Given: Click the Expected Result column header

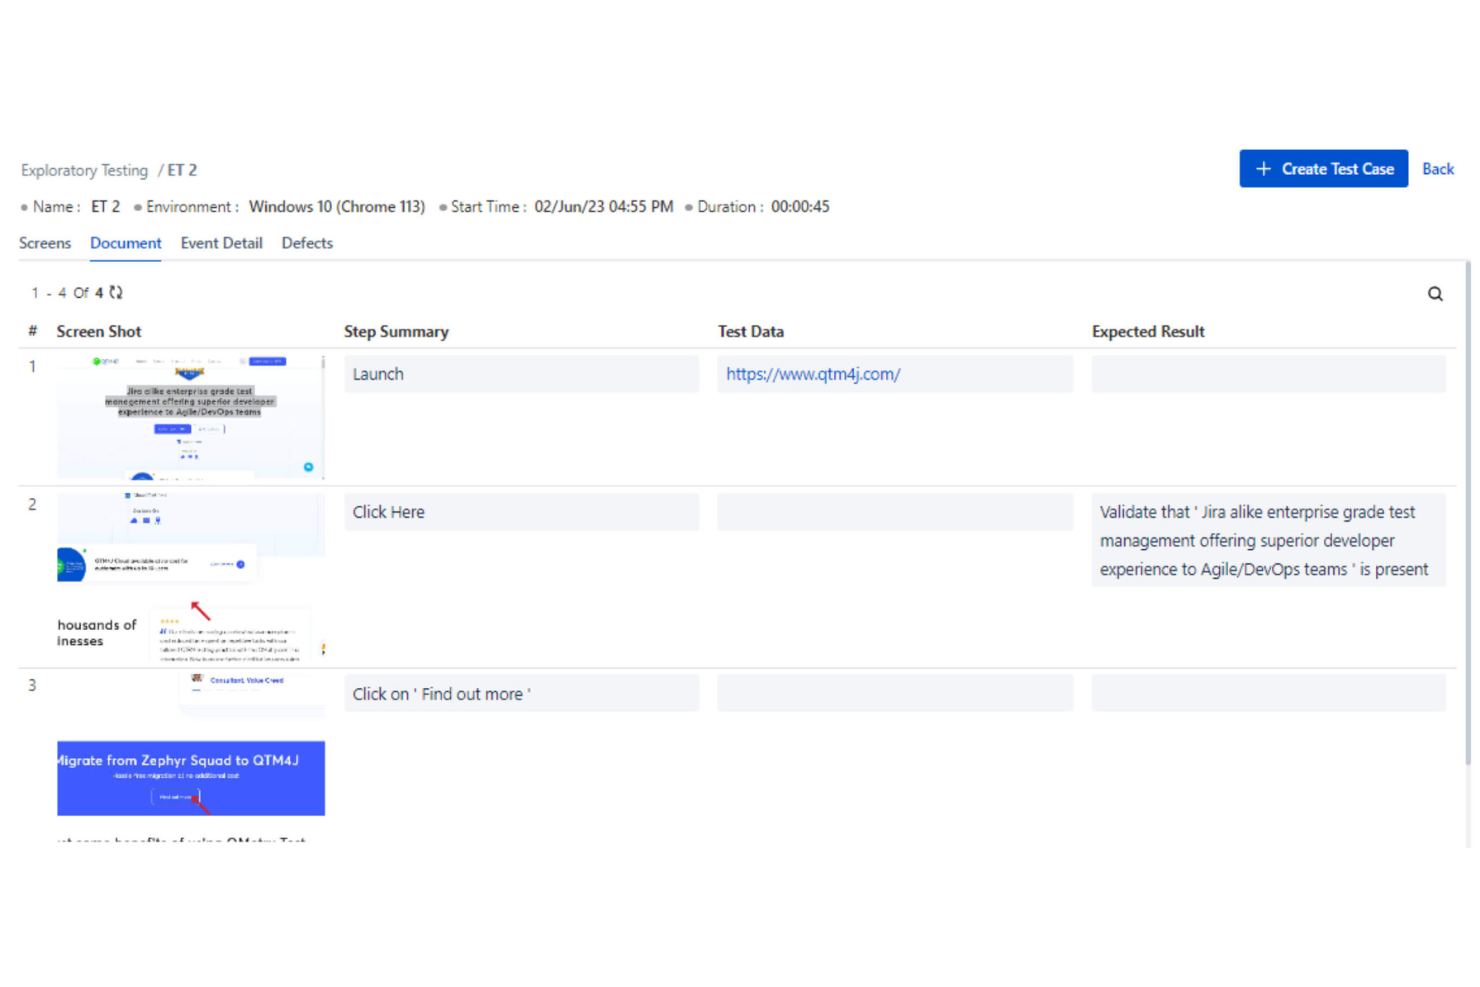Looking at the screenshot, I should click(1148, 331).
